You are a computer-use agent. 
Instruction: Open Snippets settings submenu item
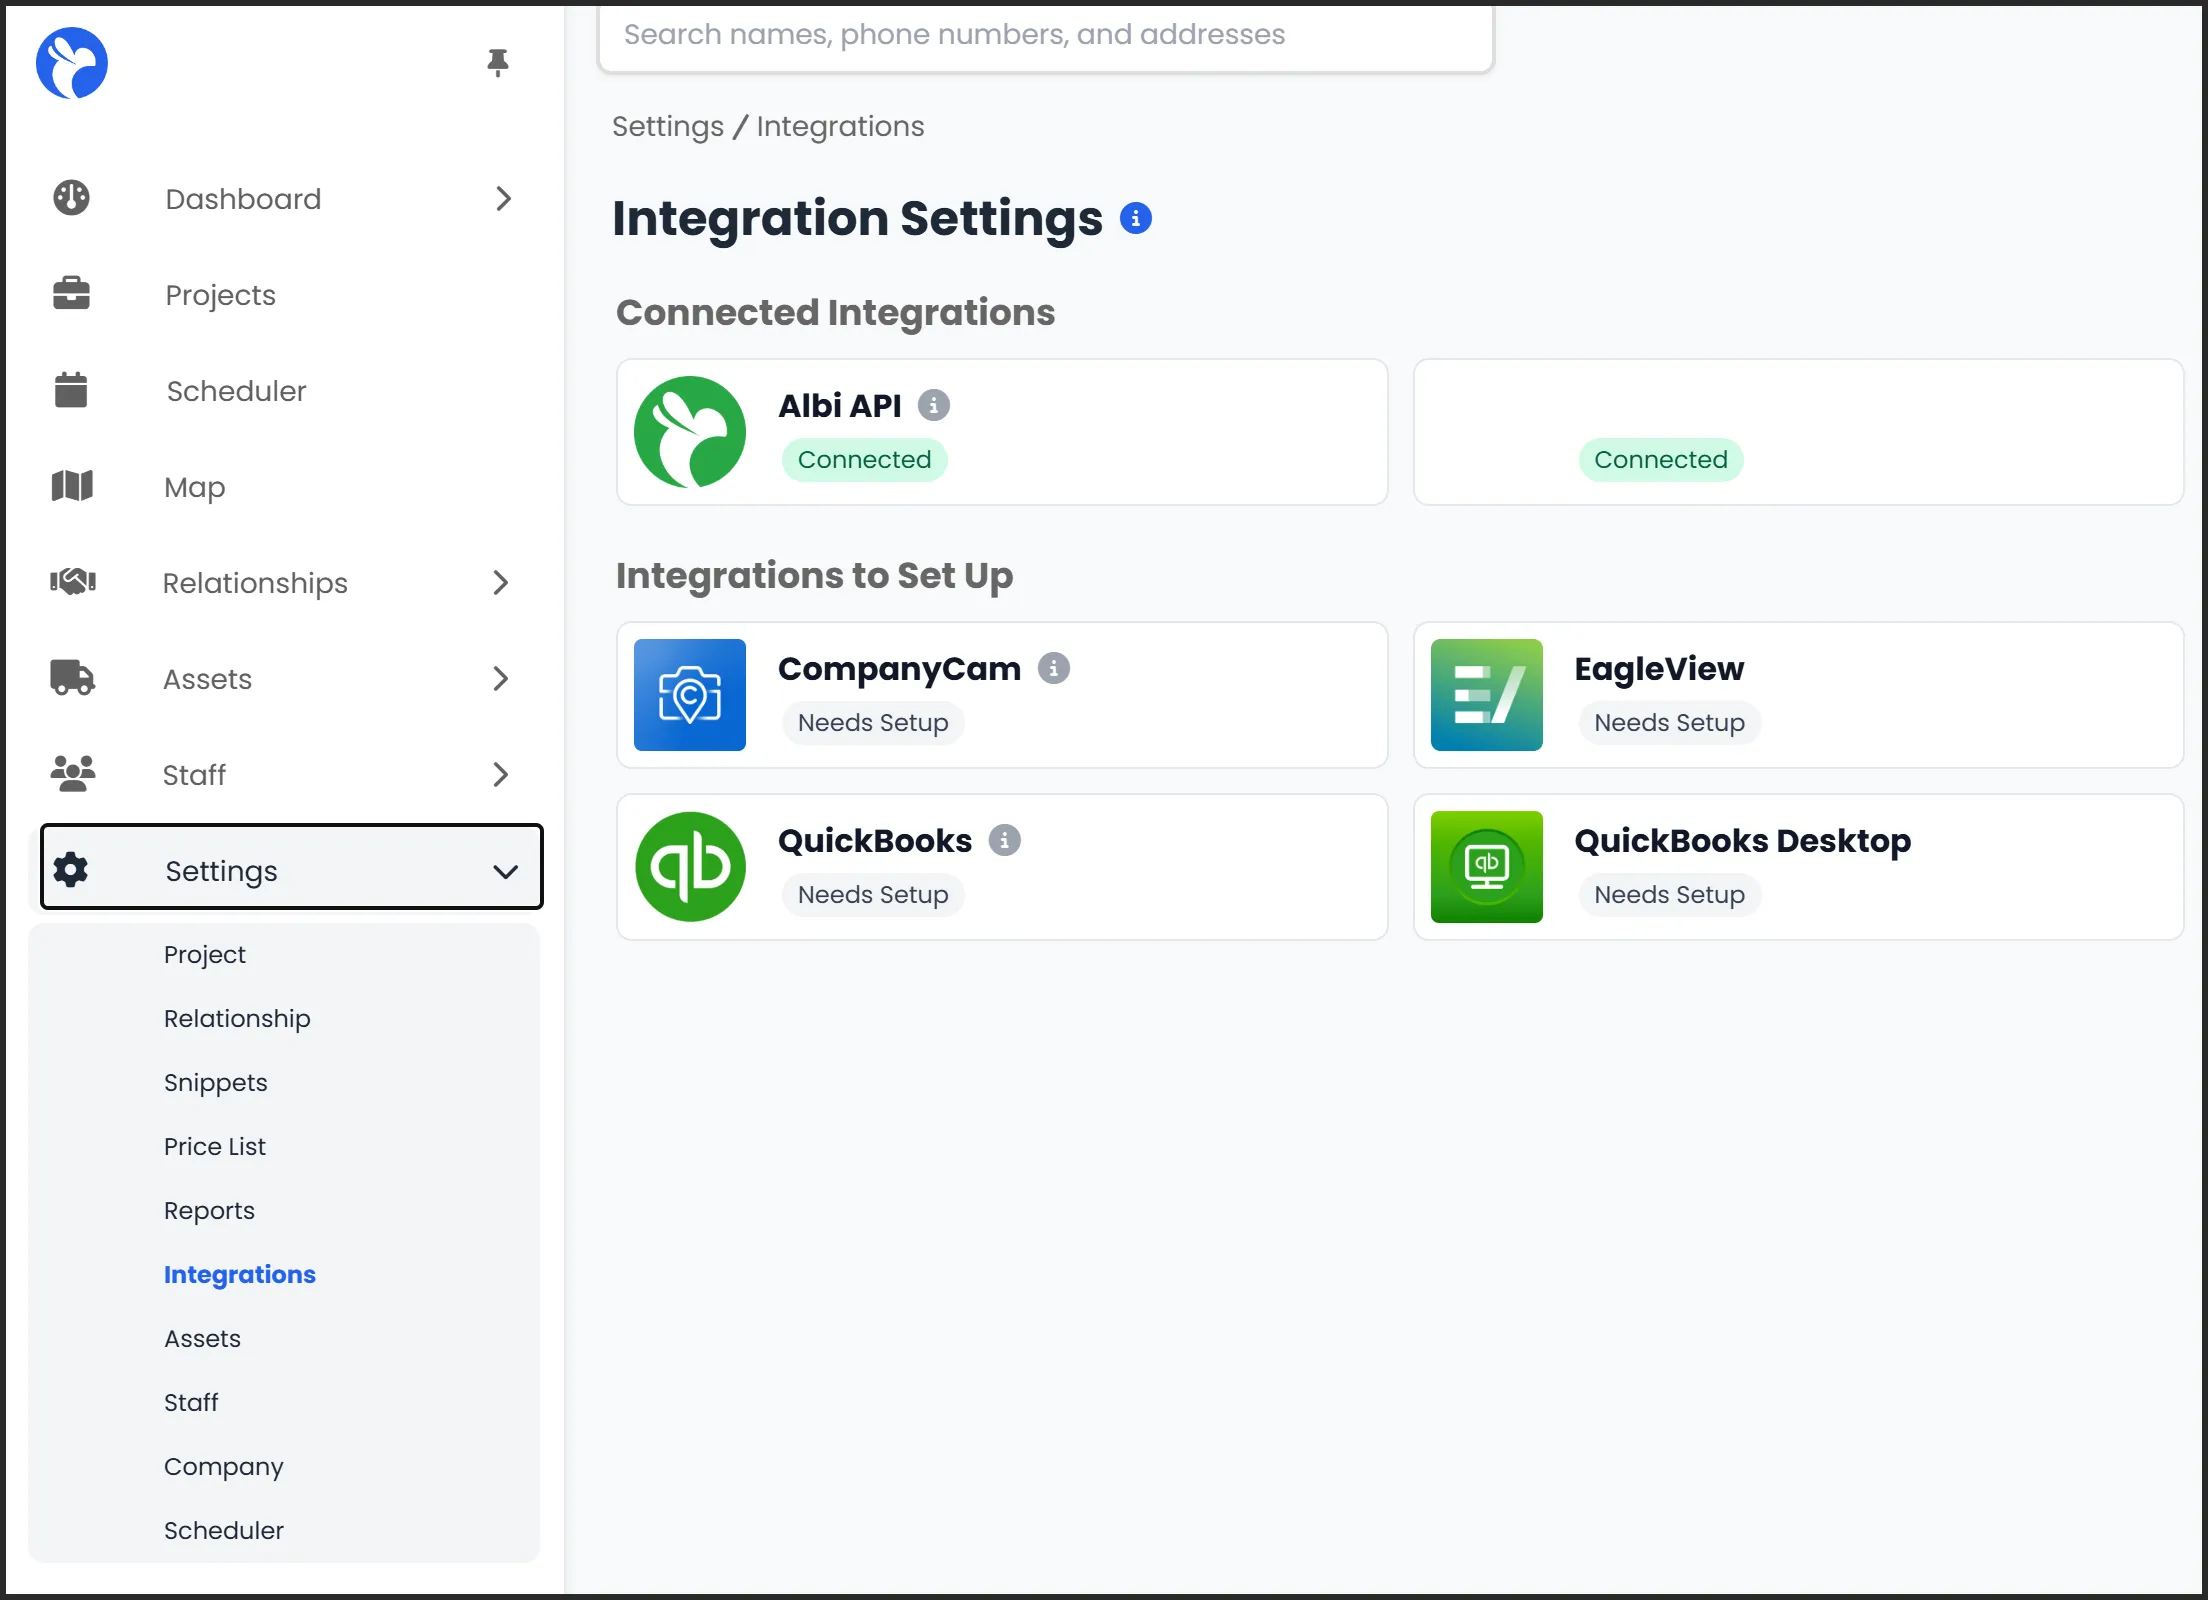click(x=215, y=1082)
